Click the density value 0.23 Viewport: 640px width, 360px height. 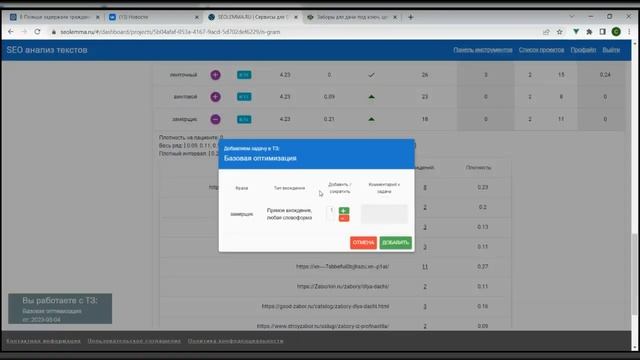tap(482, 187)
